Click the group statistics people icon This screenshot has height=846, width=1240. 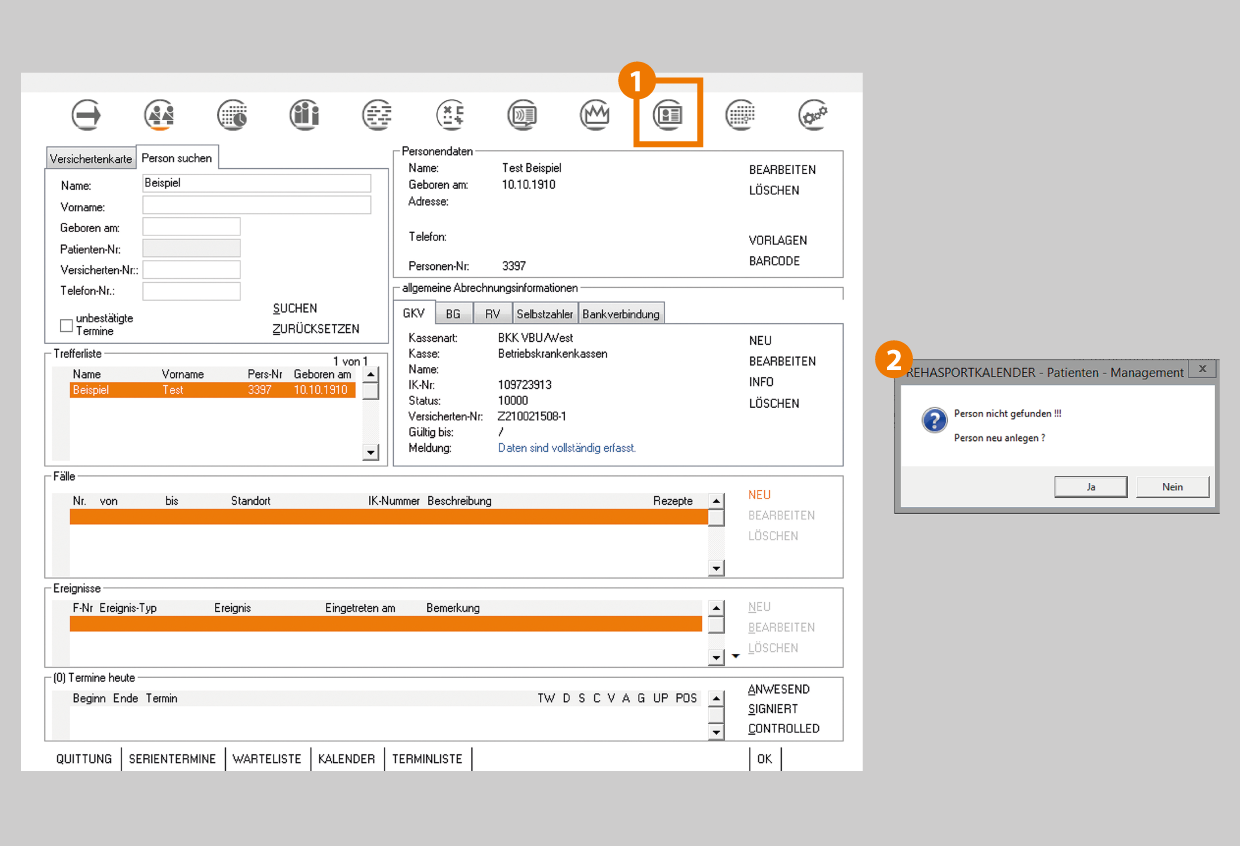tap(305, 115)
